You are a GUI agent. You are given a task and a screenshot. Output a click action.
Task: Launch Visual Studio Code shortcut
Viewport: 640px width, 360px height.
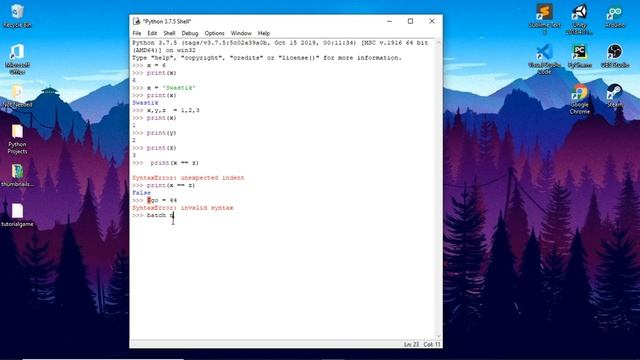544,58
